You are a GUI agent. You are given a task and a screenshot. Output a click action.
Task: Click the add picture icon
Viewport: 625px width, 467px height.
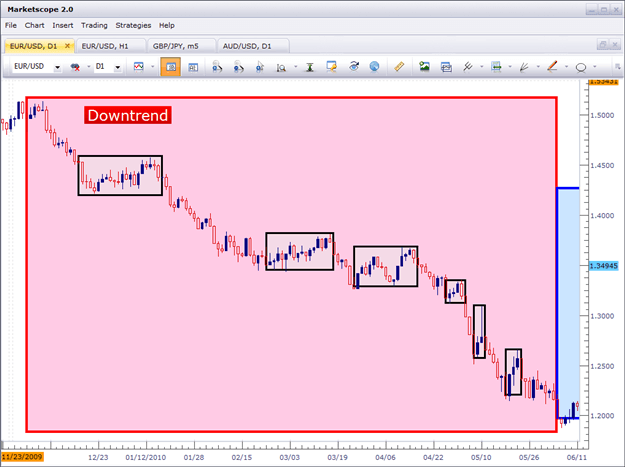point(424,67)
